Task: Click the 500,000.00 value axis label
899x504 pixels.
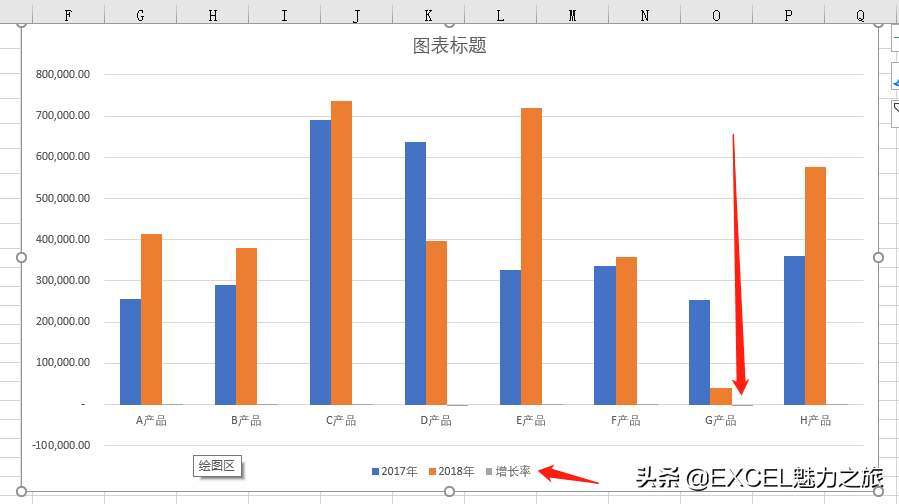Action: coord(62,198)
